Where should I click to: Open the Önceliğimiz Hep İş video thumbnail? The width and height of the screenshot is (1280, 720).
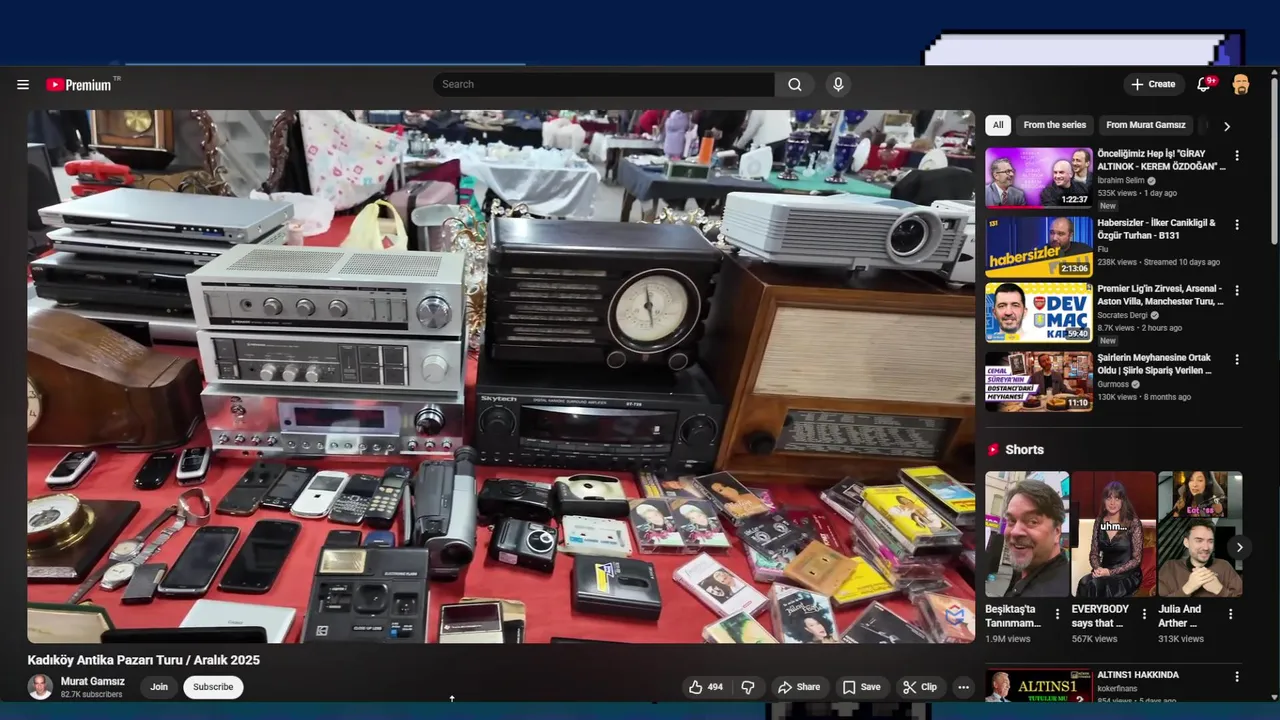point(1038,177)
